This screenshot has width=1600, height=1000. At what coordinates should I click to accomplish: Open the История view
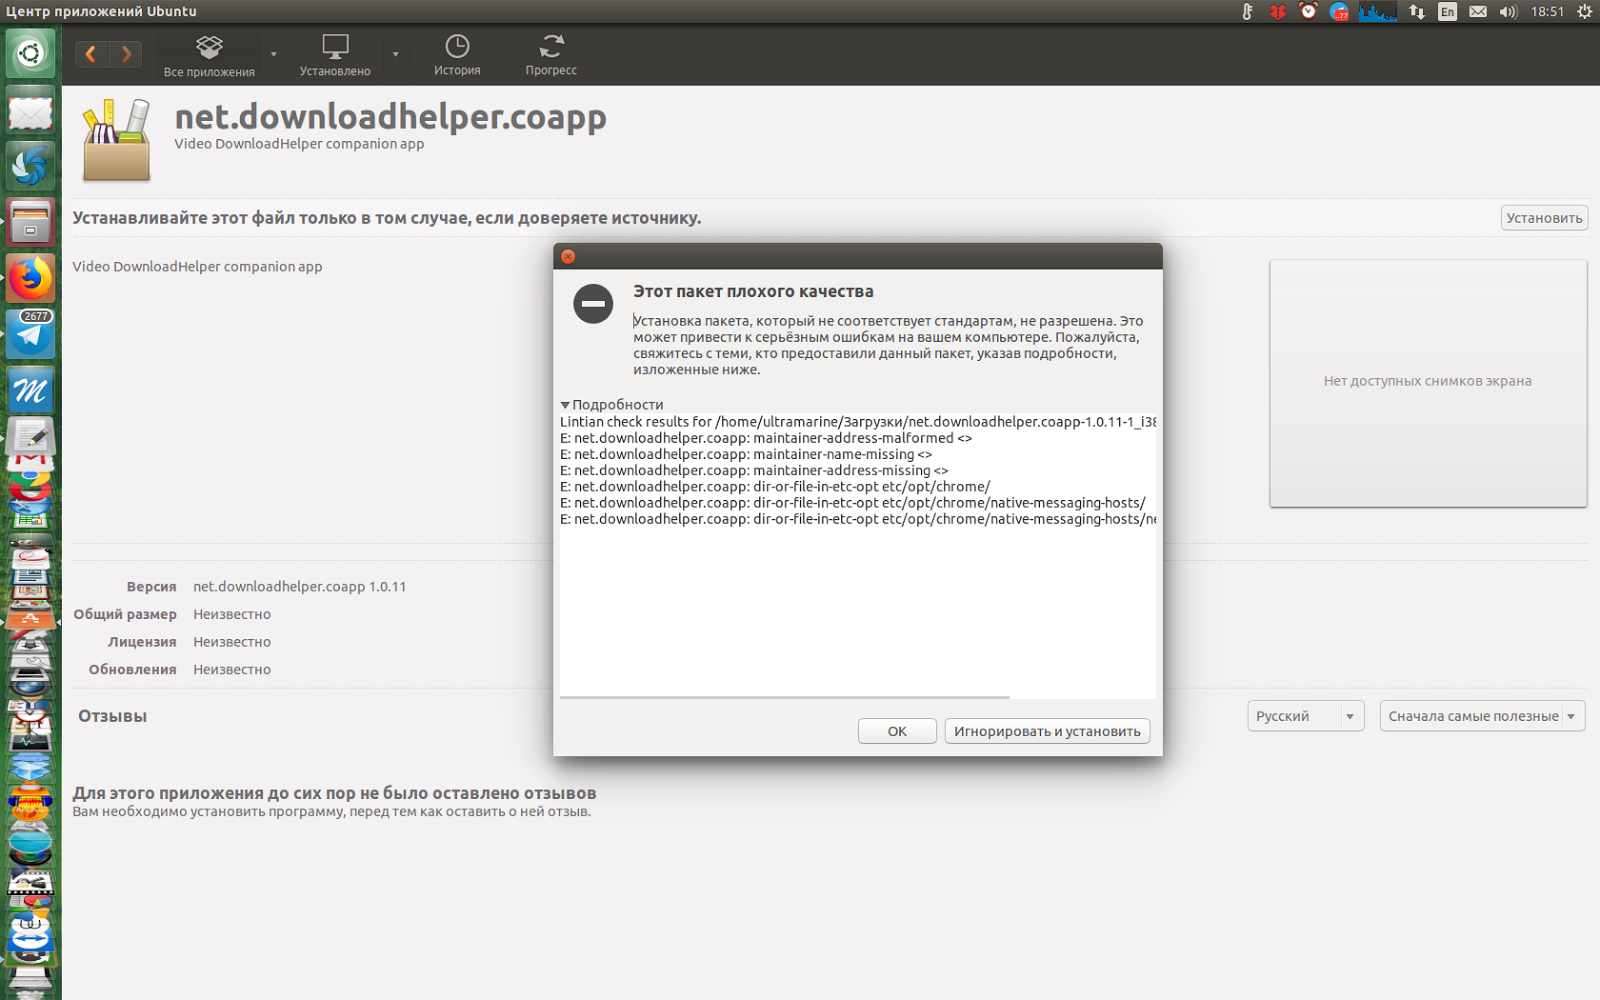457,56
